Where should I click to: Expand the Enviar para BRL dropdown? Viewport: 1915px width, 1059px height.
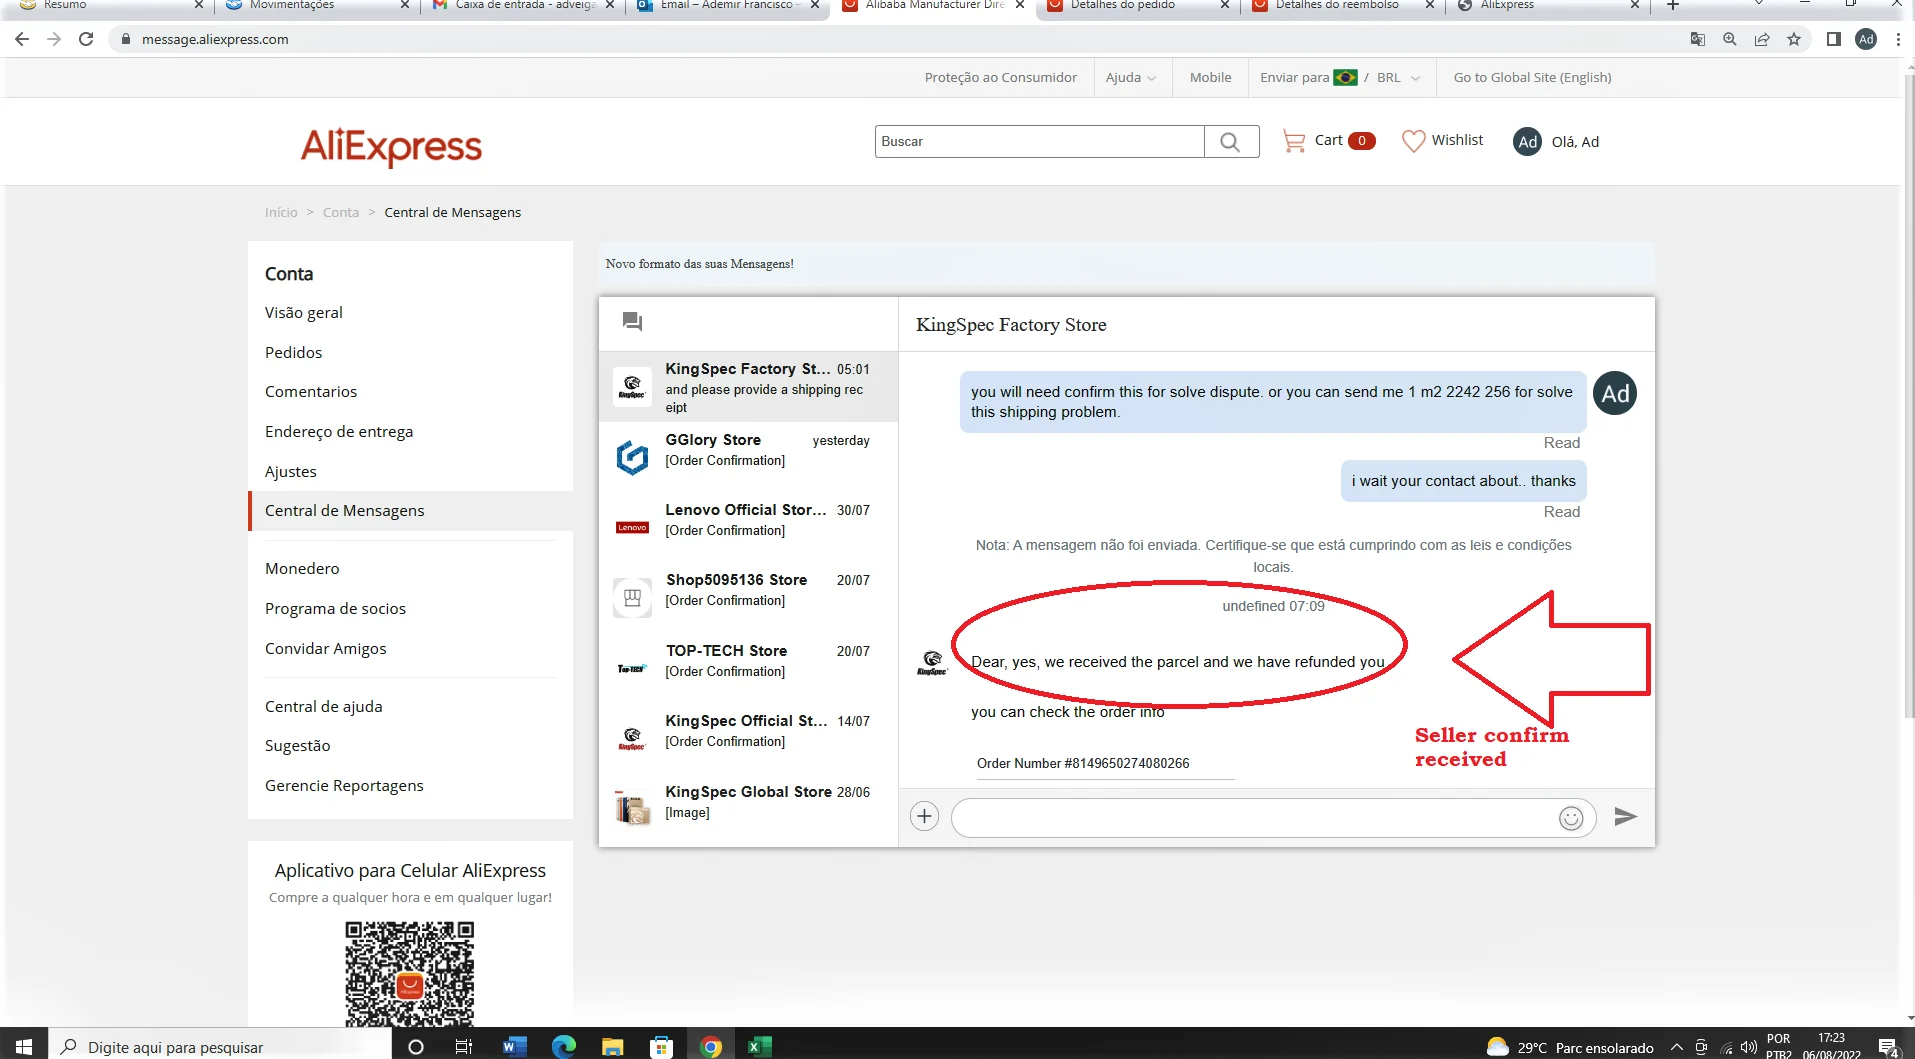tap(1339, 77)
